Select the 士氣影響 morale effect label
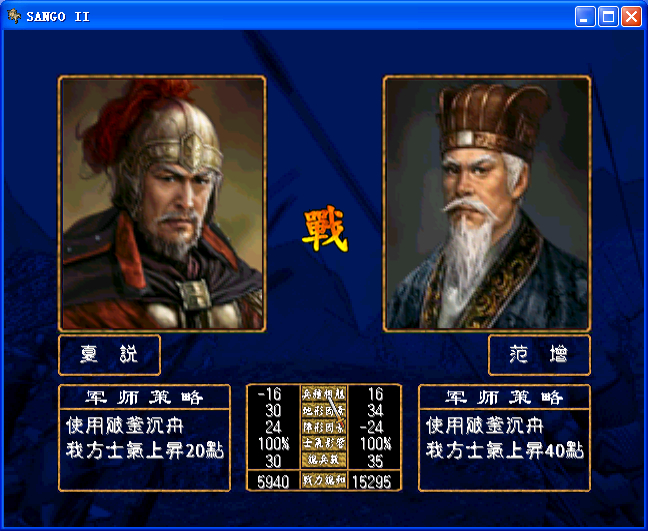Viewport: 648px width, 531px height. point(324,443)
